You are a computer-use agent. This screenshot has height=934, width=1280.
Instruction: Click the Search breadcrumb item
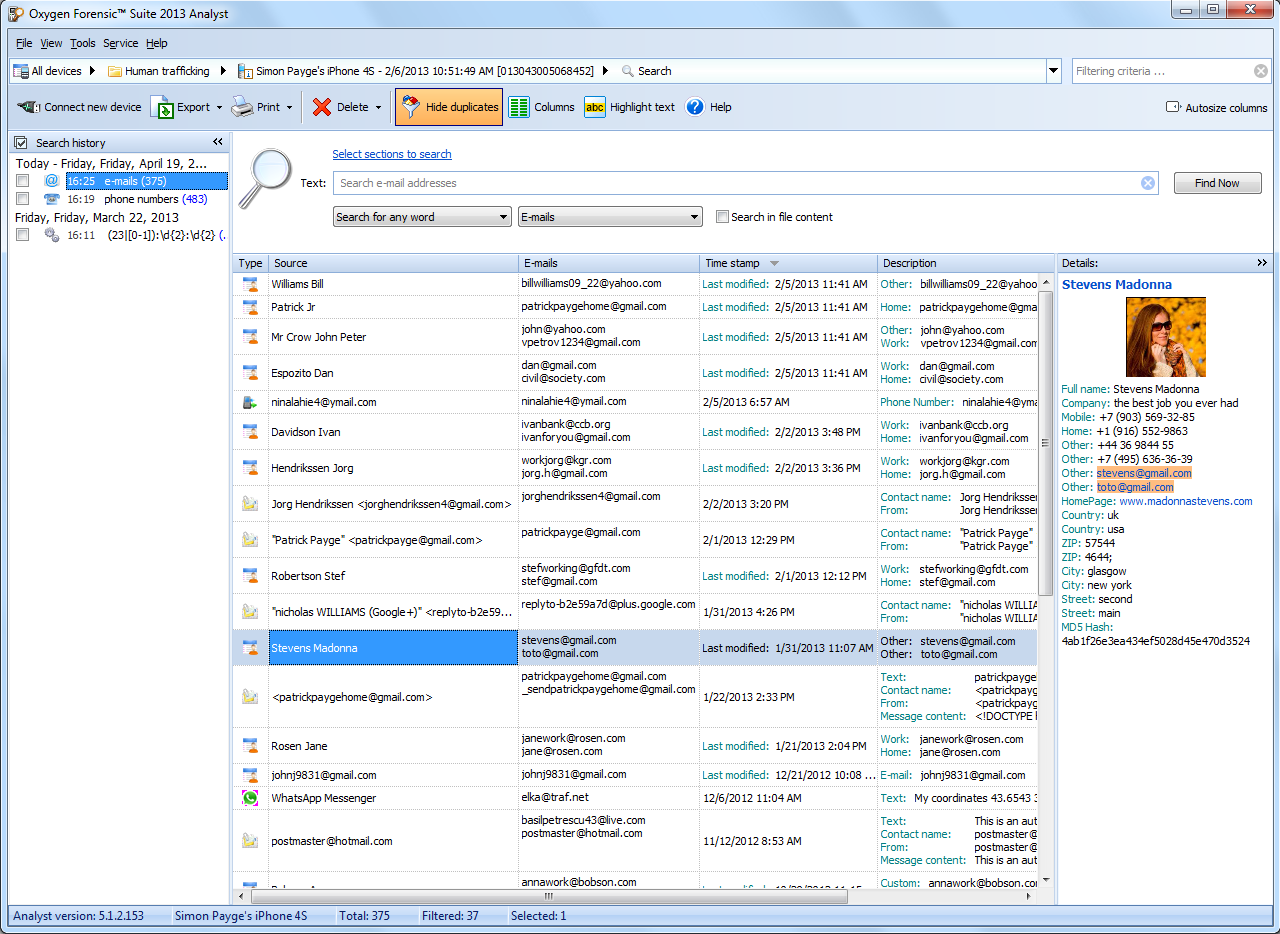(646, 71)
